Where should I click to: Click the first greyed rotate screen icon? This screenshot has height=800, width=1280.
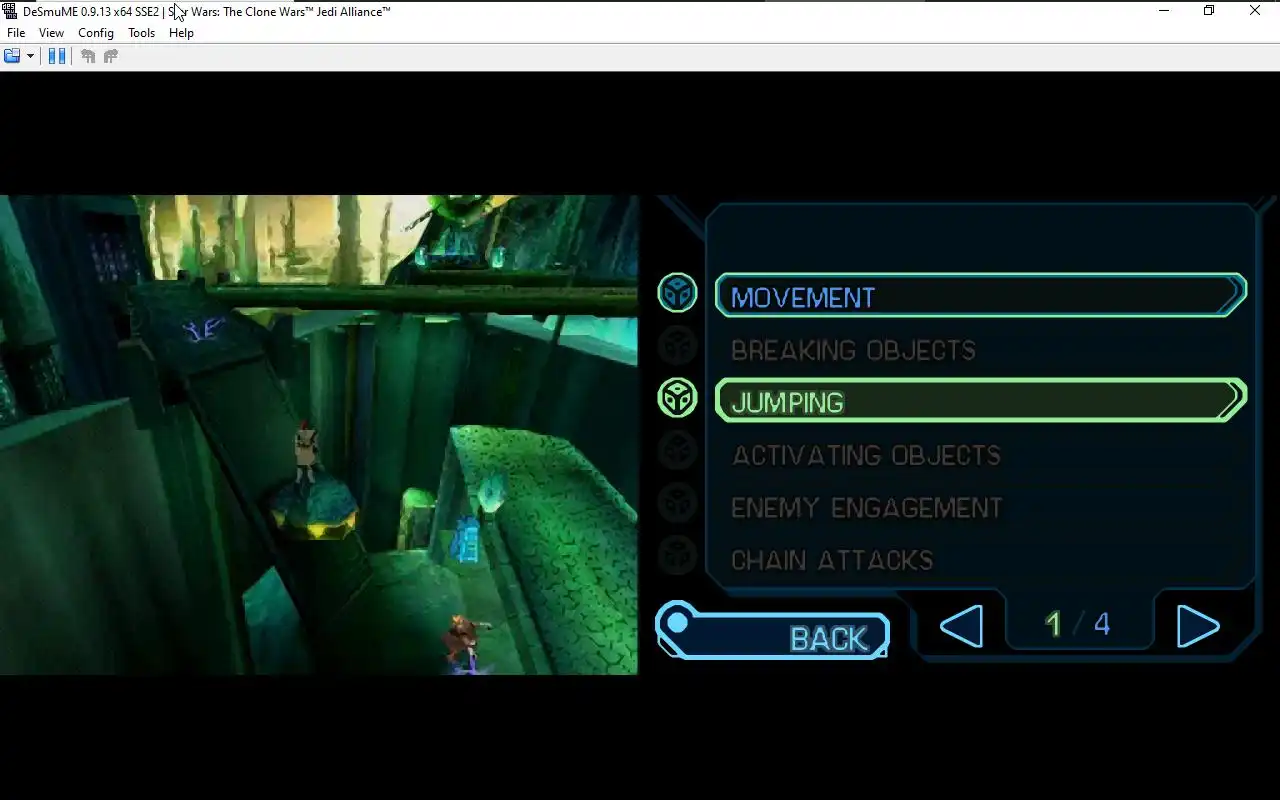coord(88,56)
